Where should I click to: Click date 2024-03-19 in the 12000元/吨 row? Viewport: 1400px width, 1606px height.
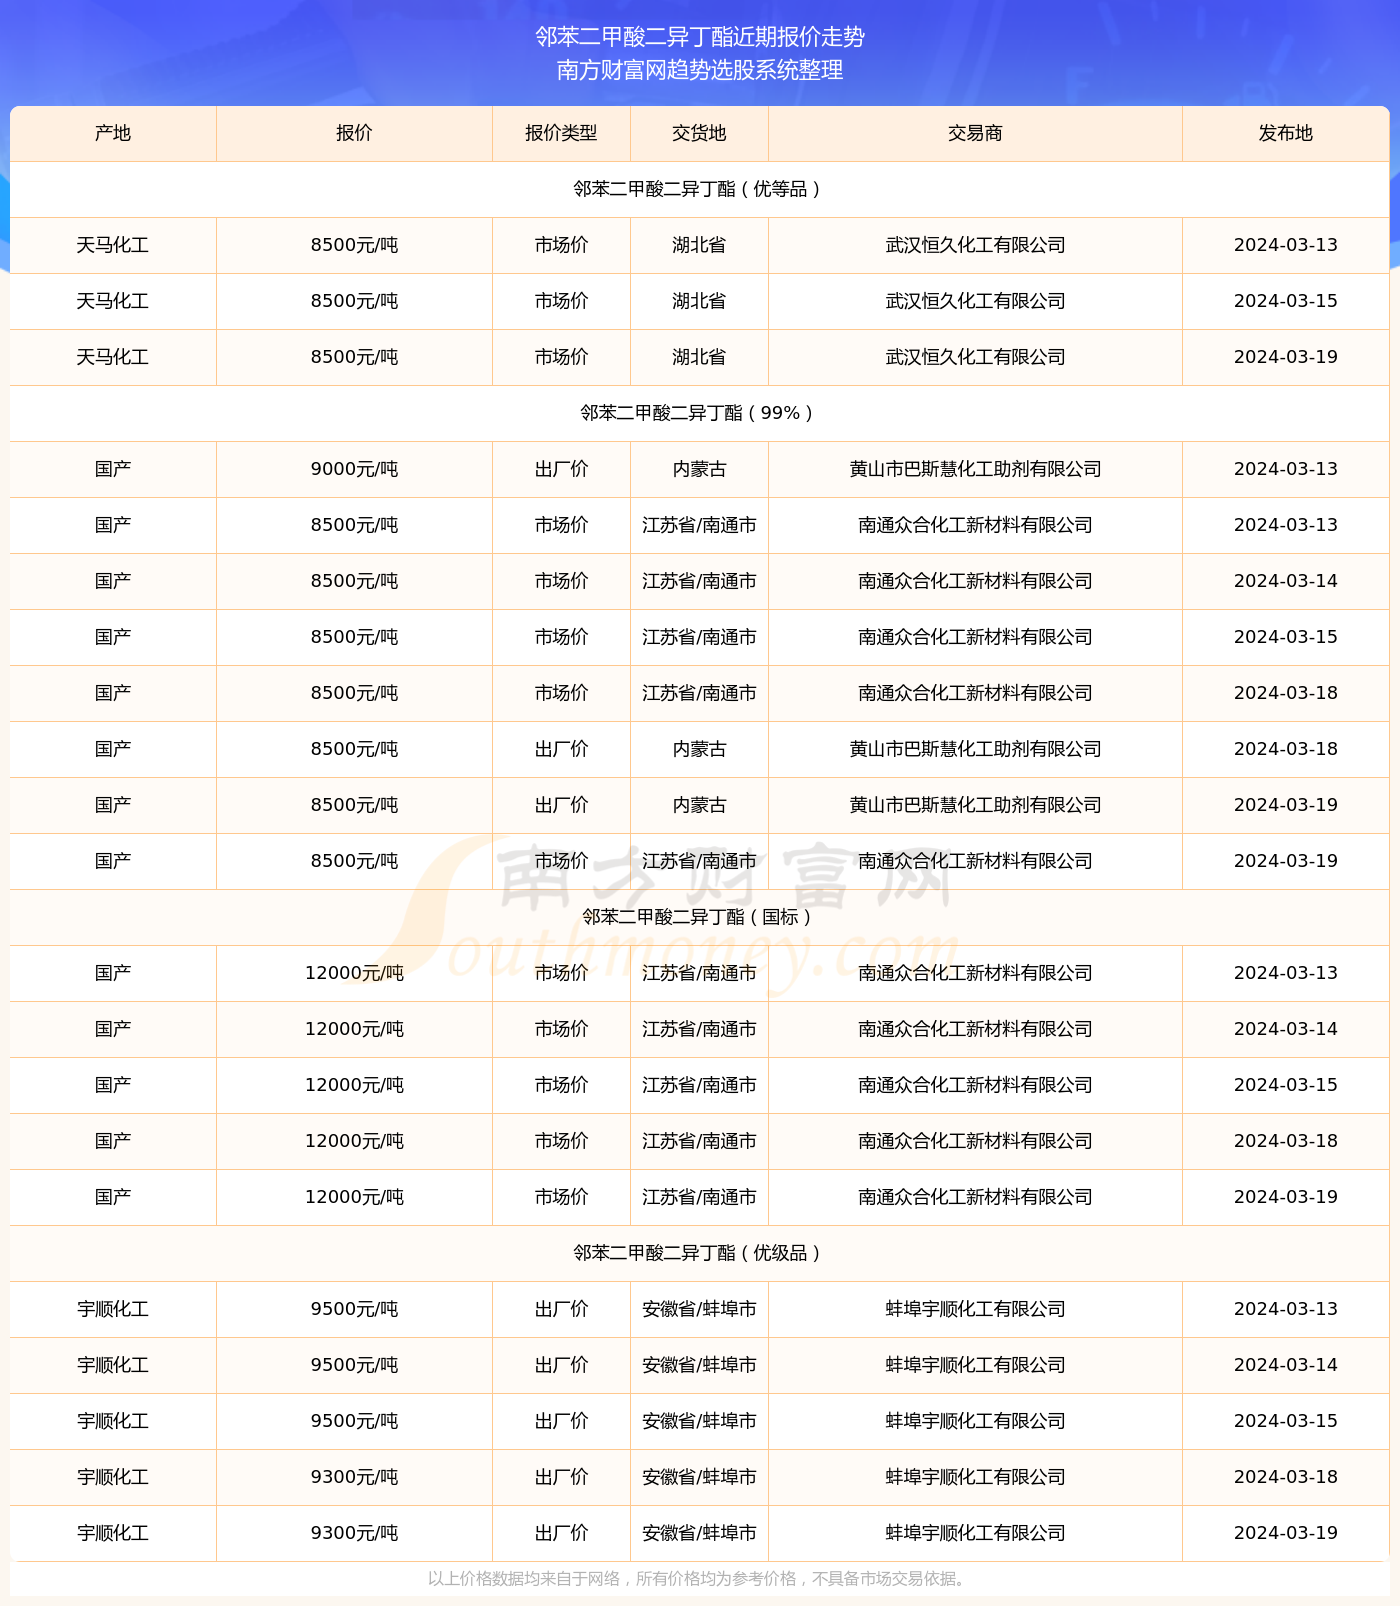1286,1197
